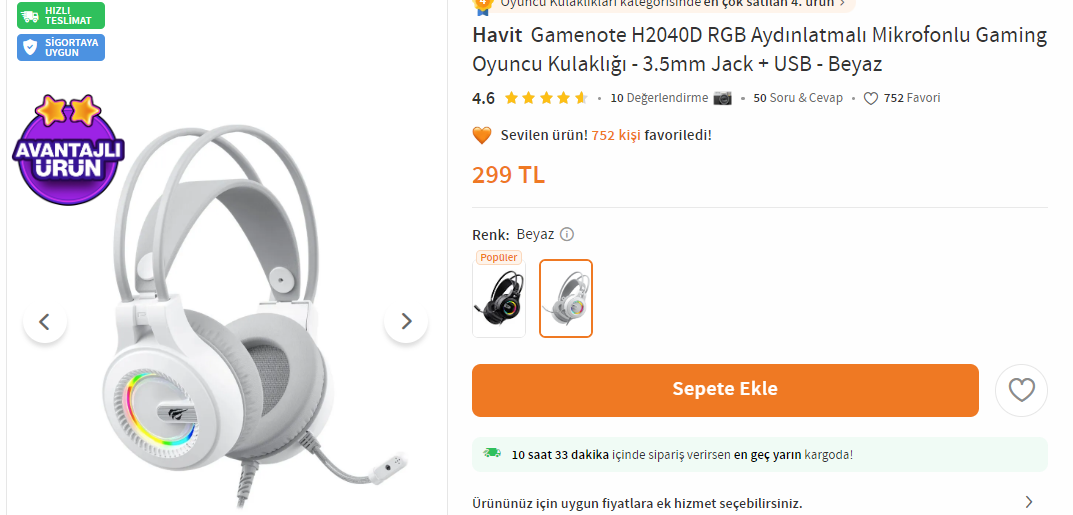Select the white headset color option
The image size is (1073, 515).
tap(566, 298)
